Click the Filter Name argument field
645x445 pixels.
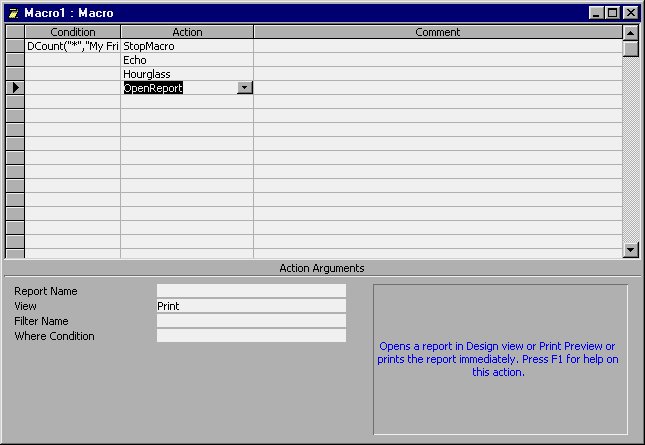click(x=250, y=321)
